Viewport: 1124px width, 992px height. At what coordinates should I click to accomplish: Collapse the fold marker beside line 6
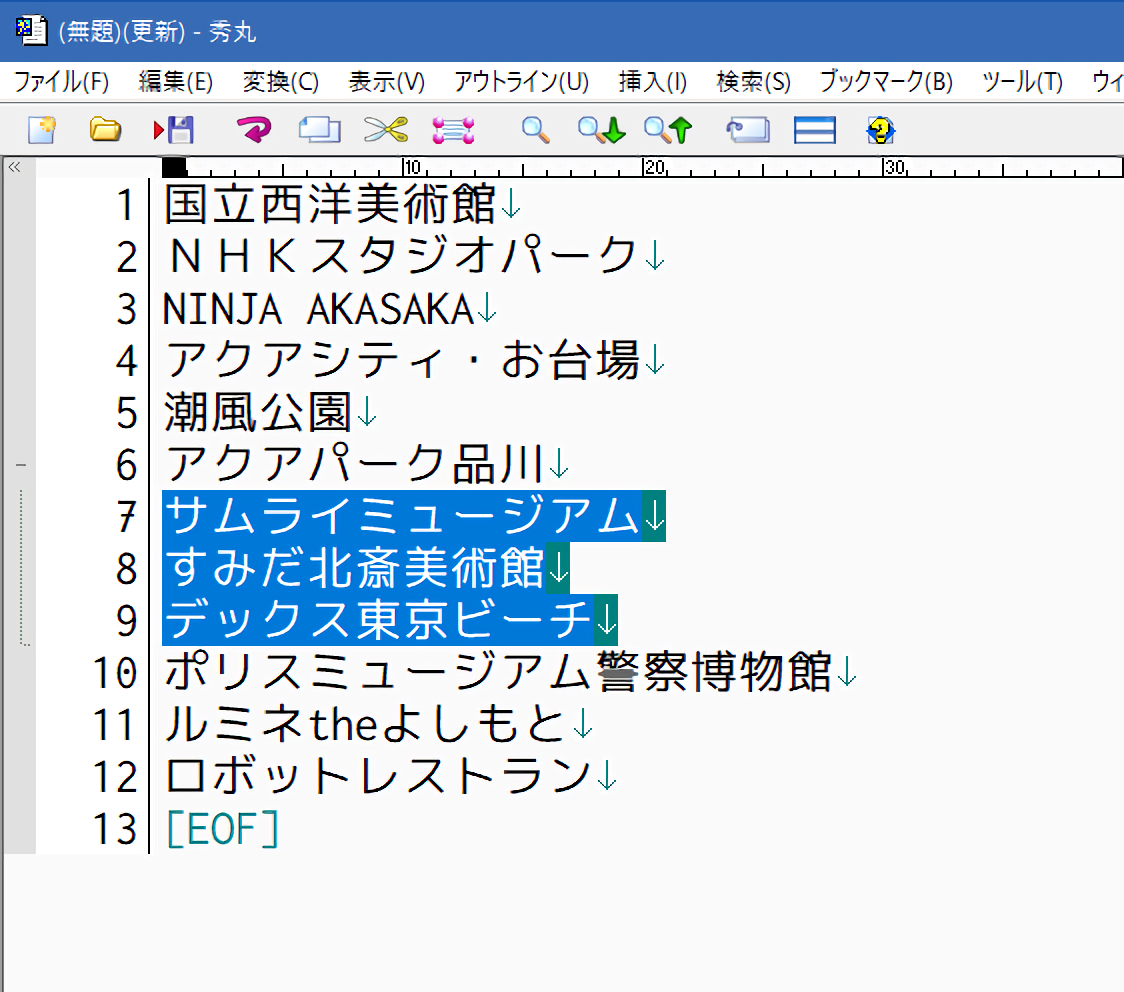point(21,465)
